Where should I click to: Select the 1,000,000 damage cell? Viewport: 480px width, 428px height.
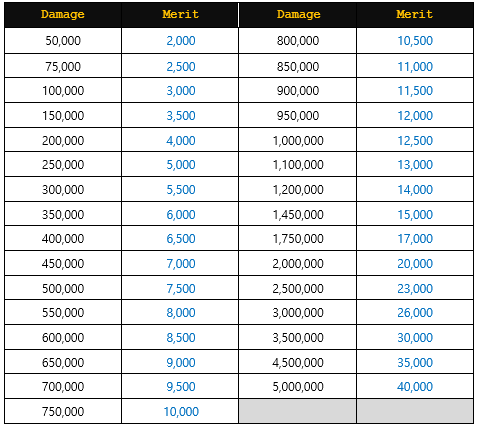pyautogui.click(x=298, y=140)
